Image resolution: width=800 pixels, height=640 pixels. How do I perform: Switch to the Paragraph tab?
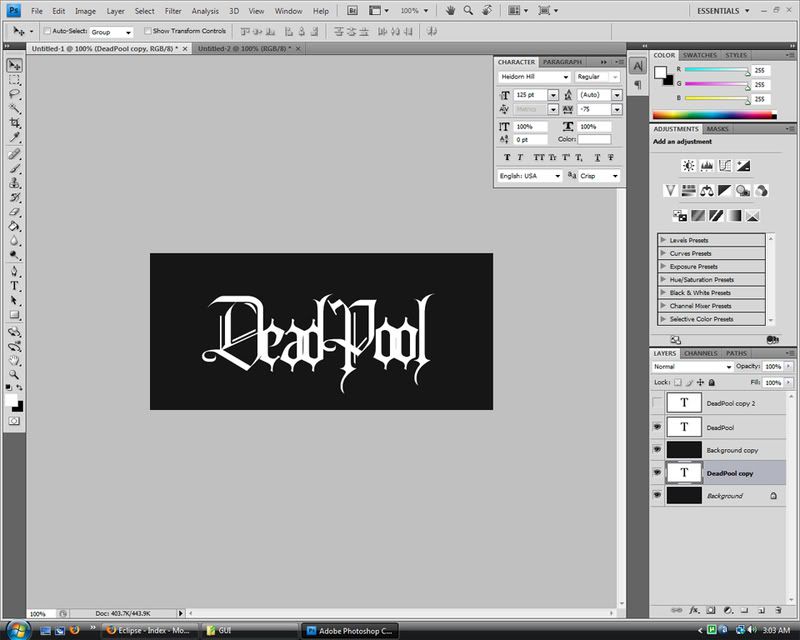point(562,62)
